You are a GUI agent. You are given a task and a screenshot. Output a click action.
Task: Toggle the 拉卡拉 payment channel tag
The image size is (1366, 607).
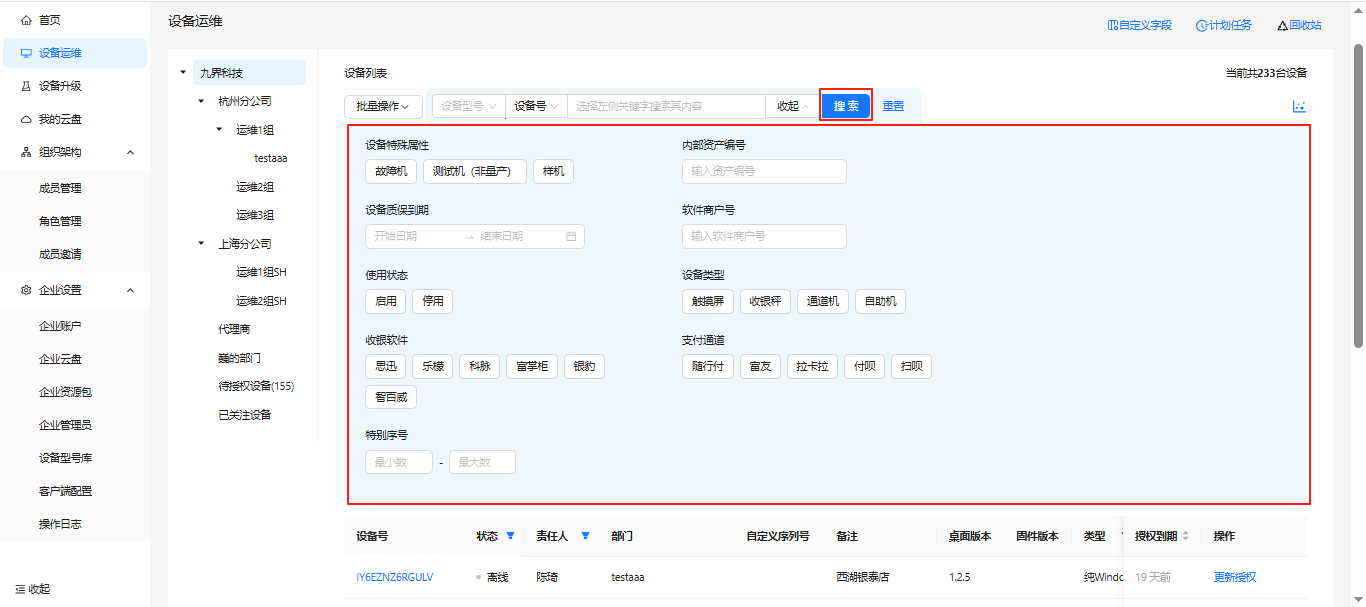click(812, 366)
